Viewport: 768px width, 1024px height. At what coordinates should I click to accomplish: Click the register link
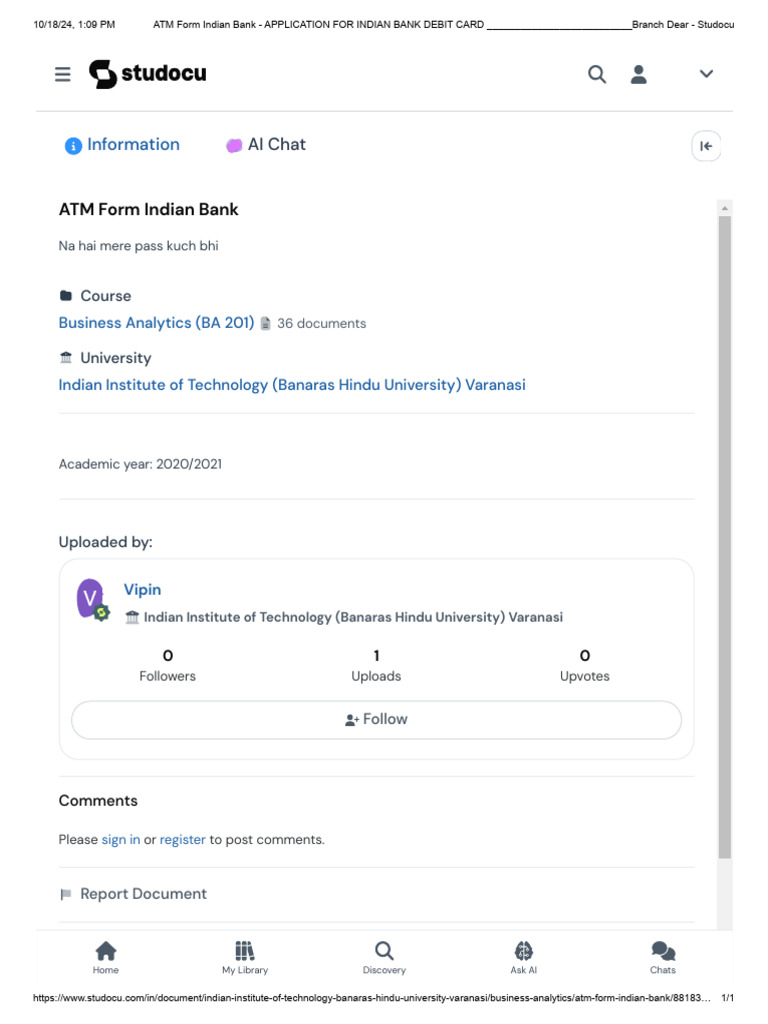[183, 840]
